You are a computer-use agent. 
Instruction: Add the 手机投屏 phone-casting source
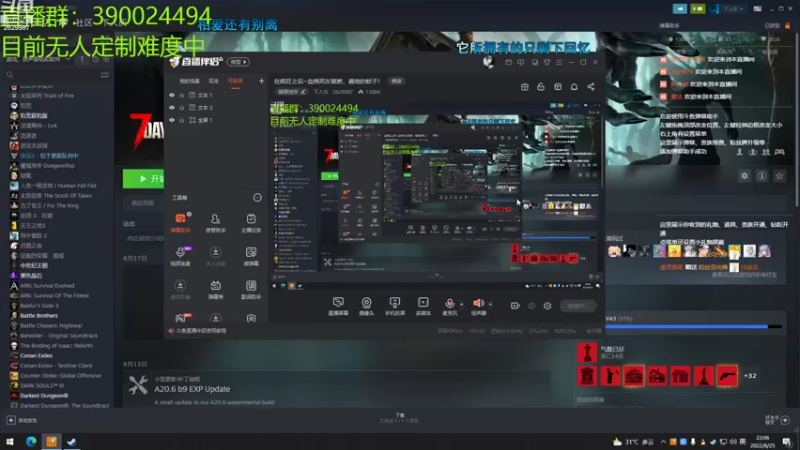pos(394,306)
